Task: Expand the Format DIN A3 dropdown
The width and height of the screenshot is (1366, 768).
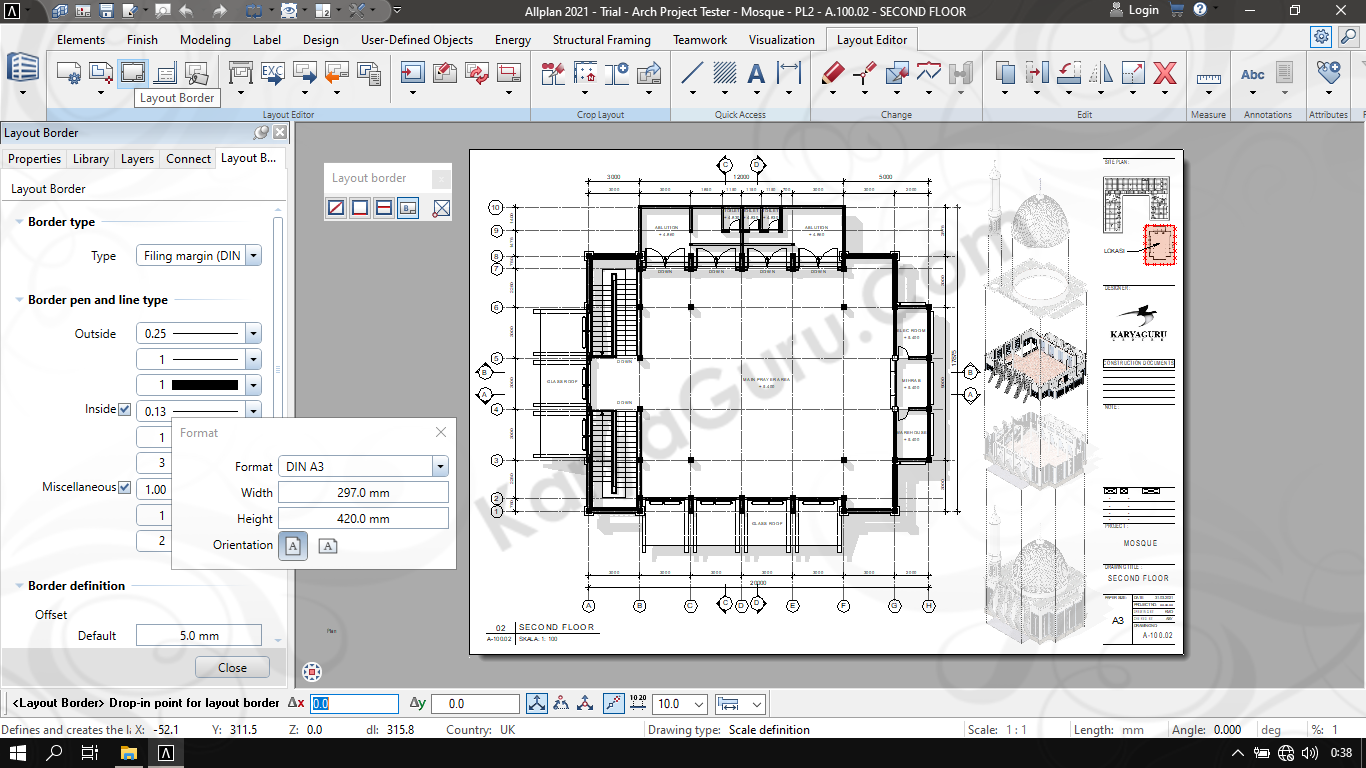Action: click(439, 467)
